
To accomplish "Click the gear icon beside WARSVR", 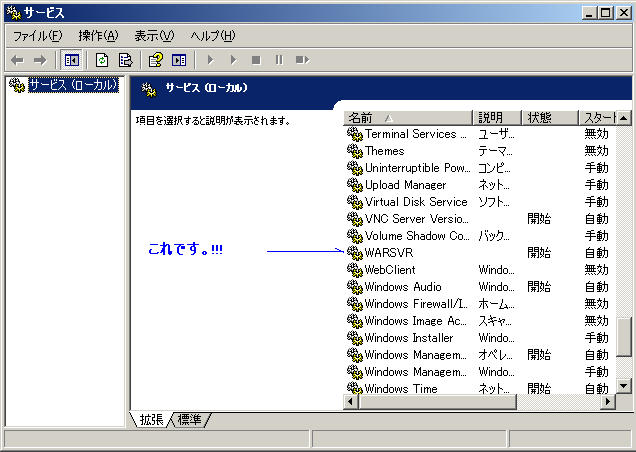I will tap(355, 253).
